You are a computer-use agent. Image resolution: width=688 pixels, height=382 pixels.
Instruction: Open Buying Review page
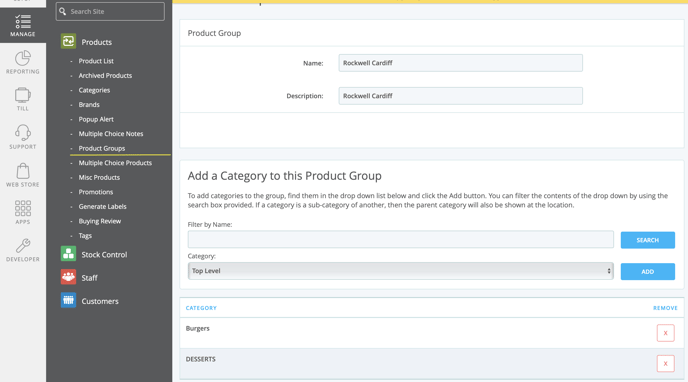[100, 221]
